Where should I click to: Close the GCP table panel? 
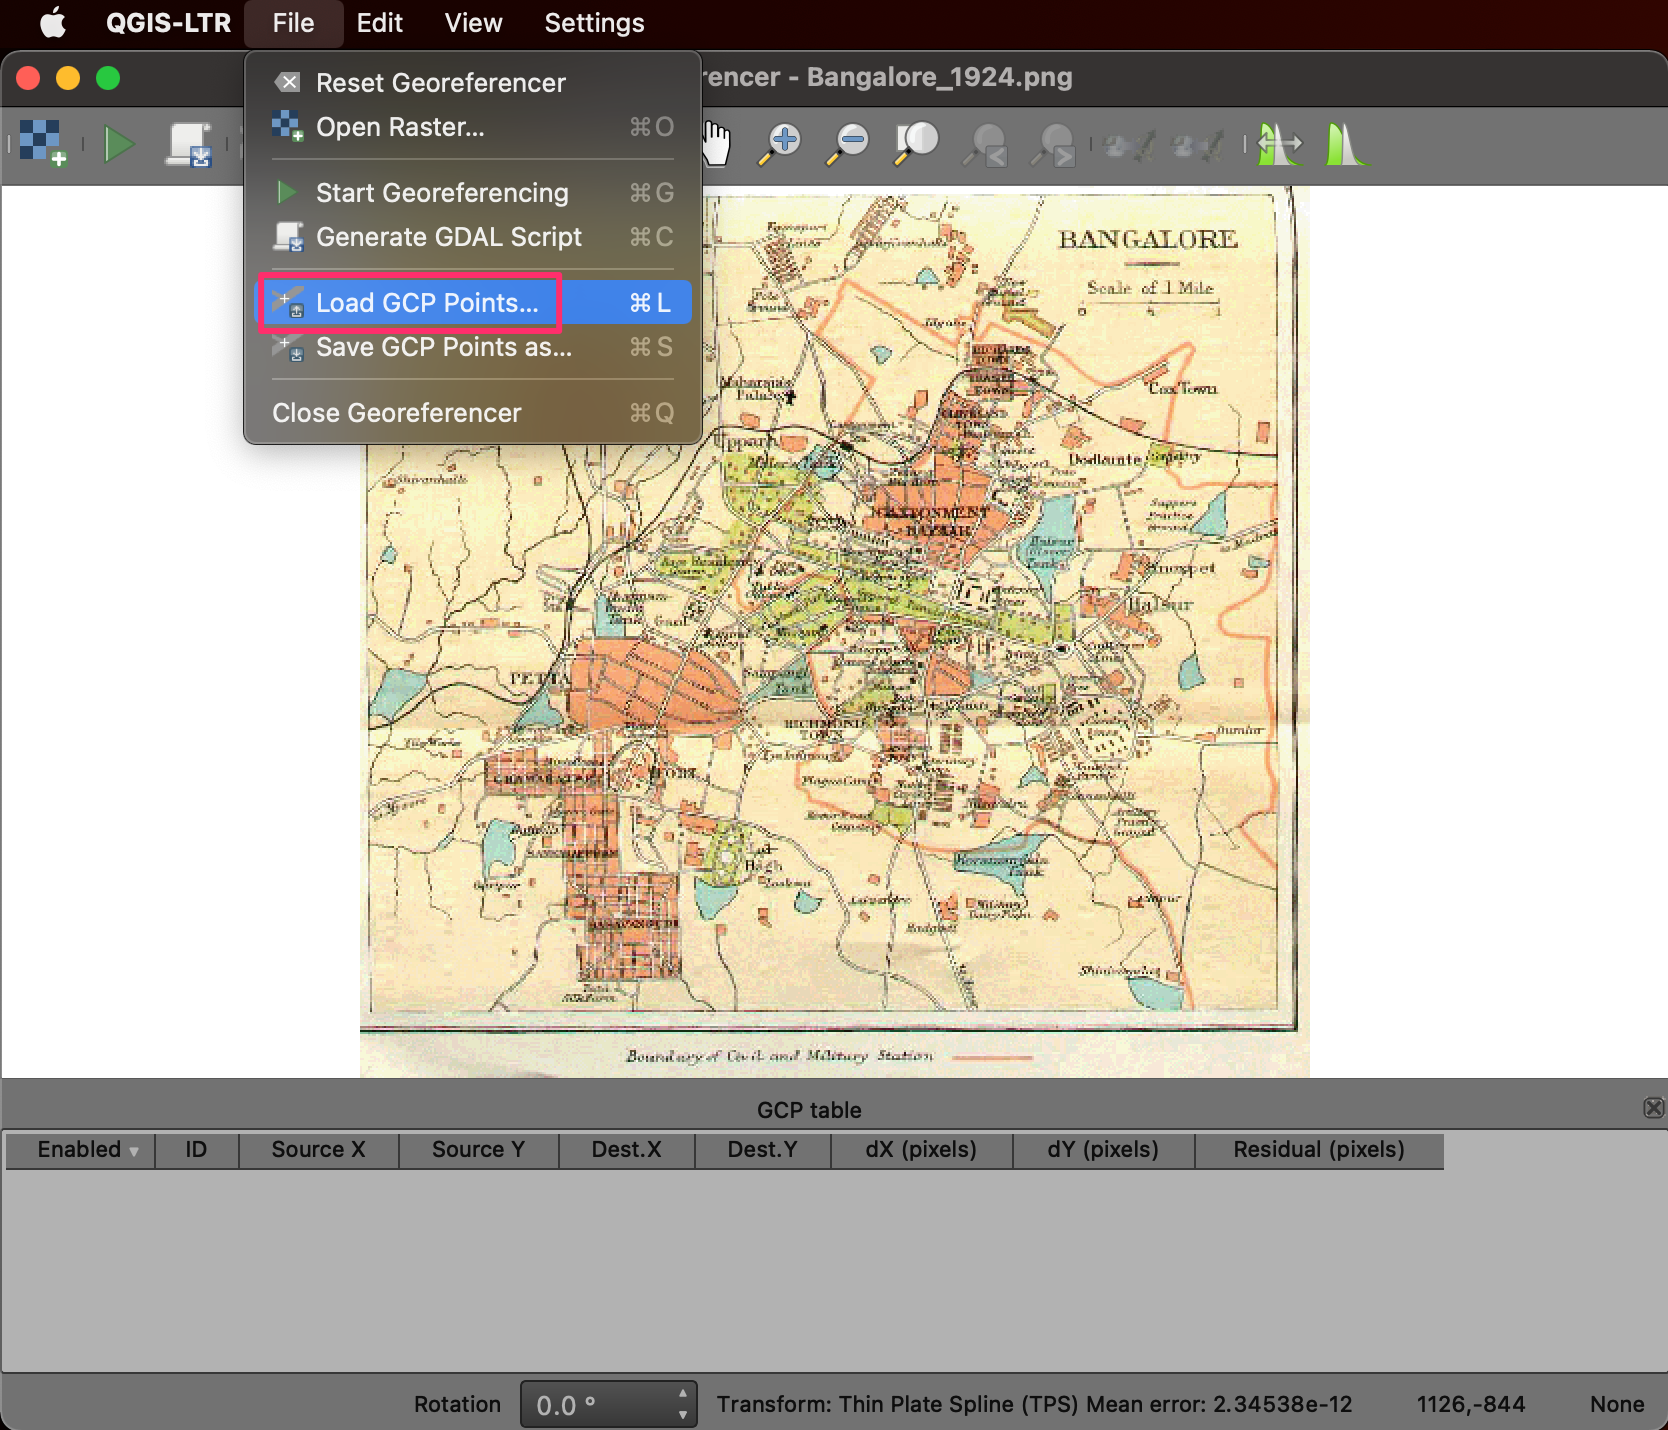tap(1654, 1107)
